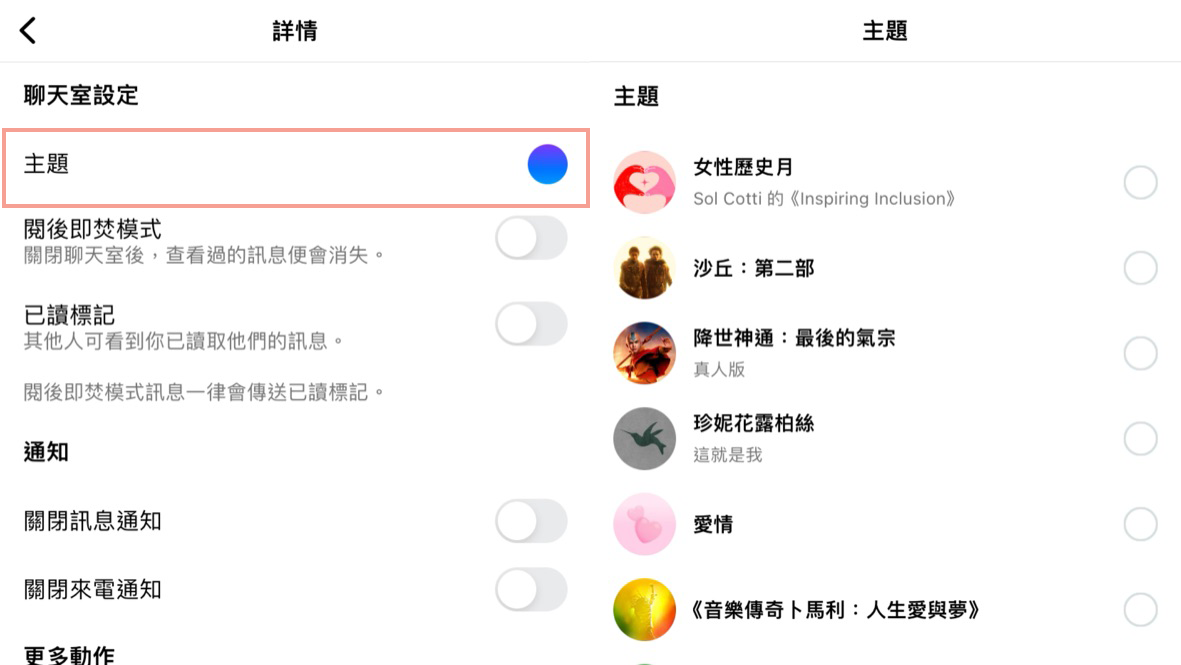Click the Women's History Month heart-hands icon
The height and width of the screenshot is (665, 1181).
pos(644,183)
